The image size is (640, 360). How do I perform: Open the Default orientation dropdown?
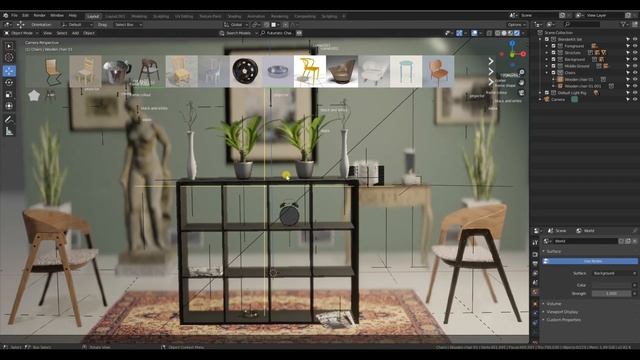pos(77,24)
